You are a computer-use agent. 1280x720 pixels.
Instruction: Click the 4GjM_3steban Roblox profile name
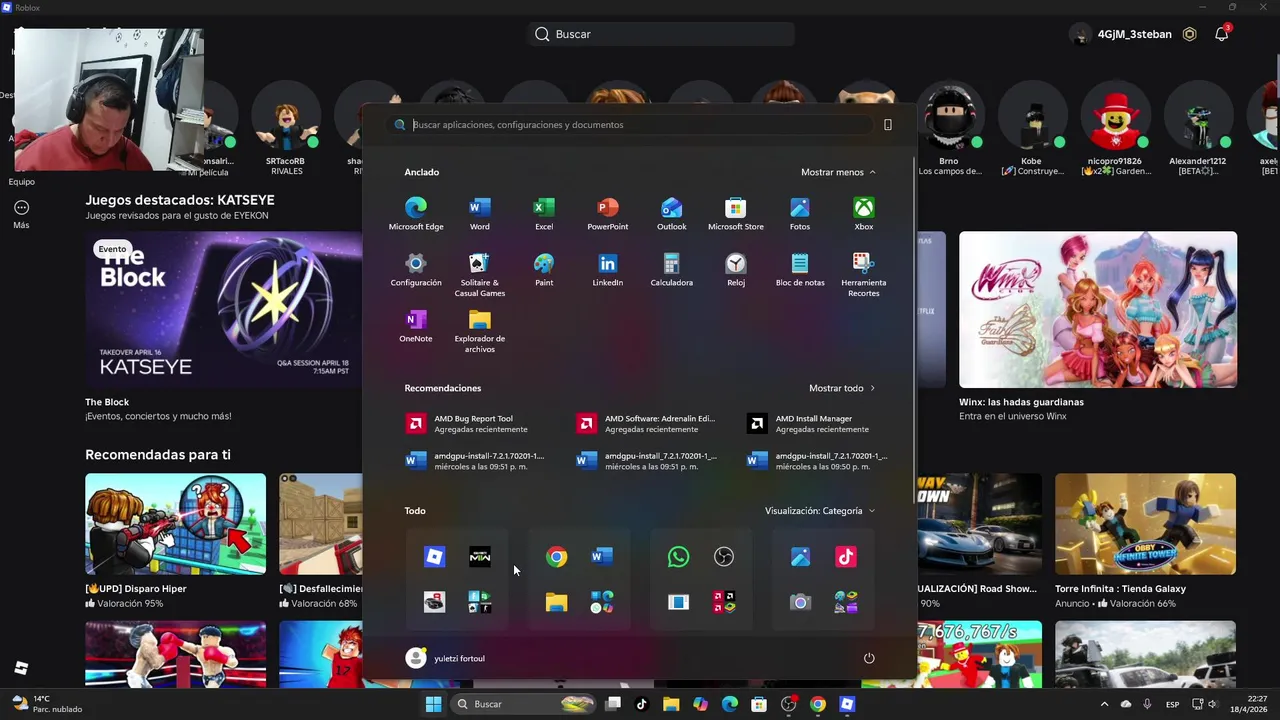pyautogui.click(x=1134, y=34)
